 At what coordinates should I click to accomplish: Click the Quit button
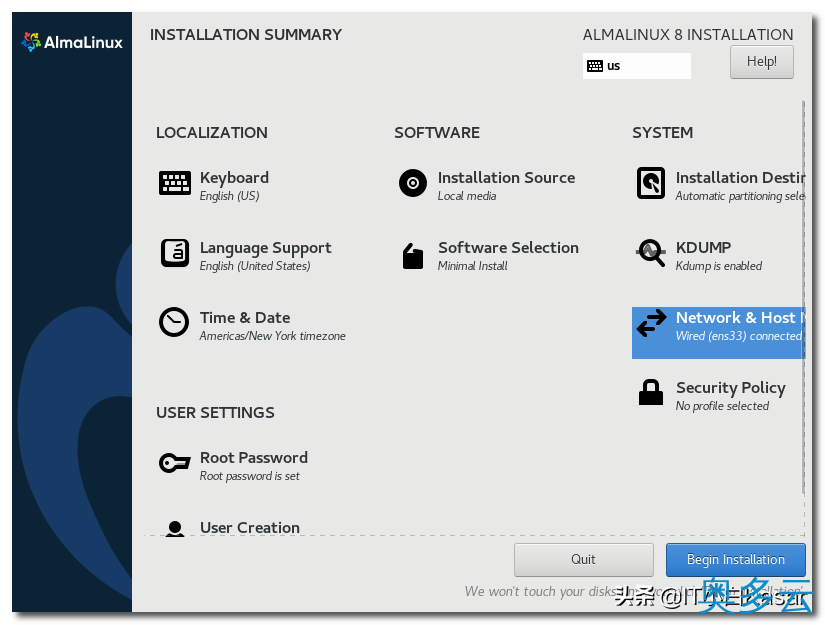click(583, 560)
